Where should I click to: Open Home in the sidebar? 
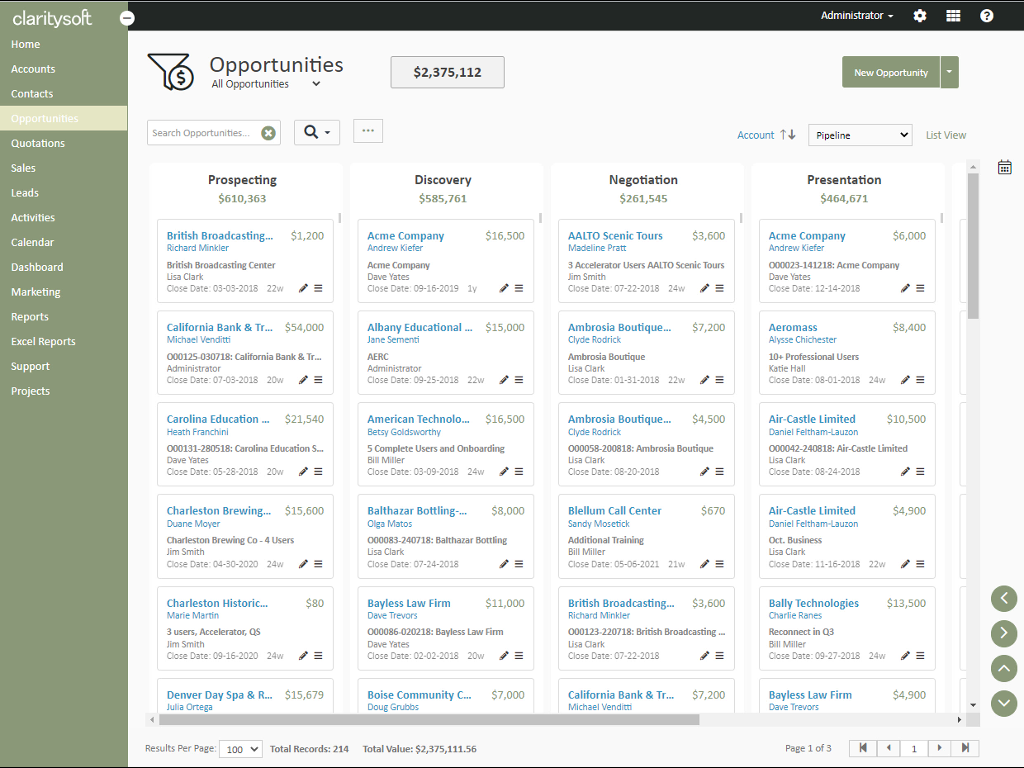pyautogui.click(x=25, y=44)
